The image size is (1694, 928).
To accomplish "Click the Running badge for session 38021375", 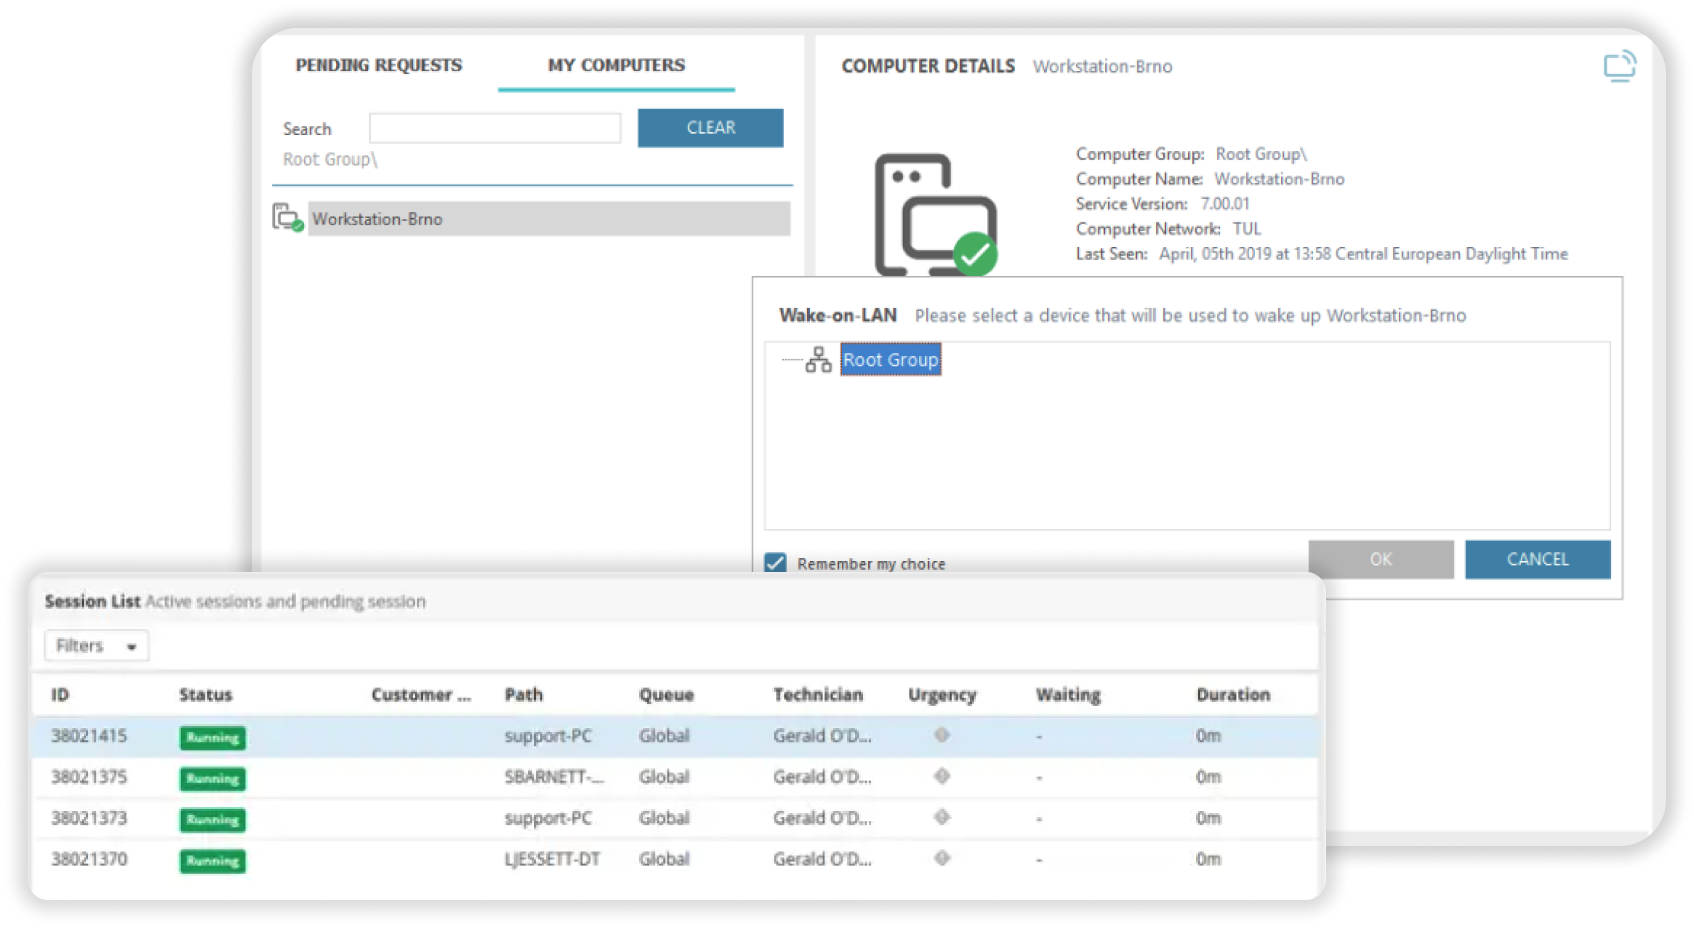I will (x=213, y=779).
